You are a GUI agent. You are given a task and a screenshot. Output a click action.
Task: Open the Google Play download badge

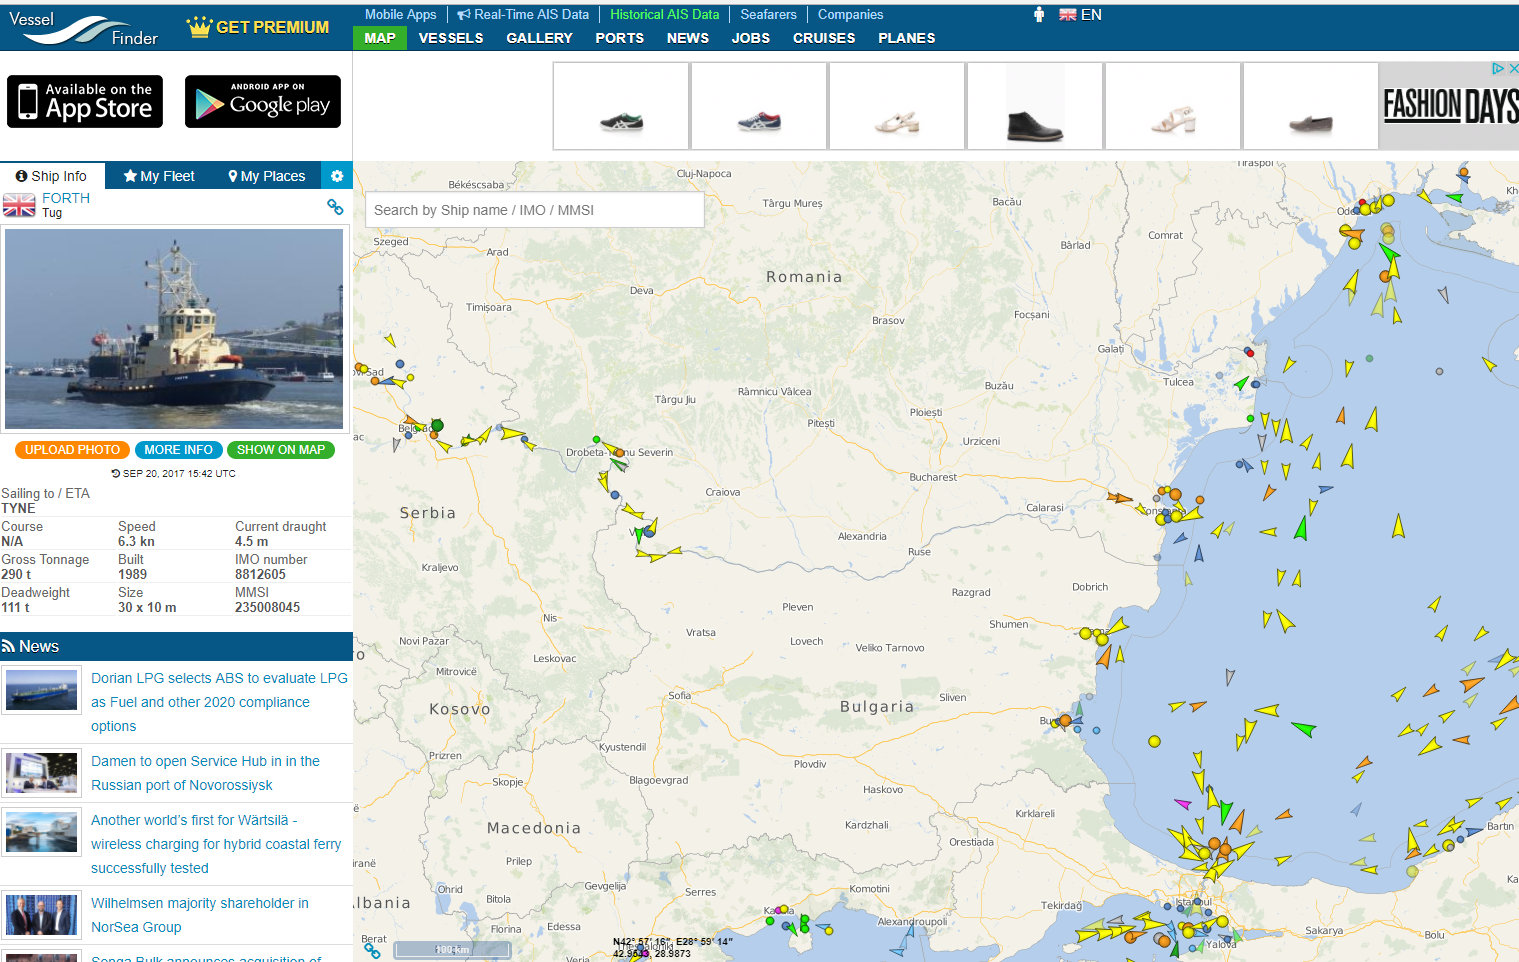263,102
